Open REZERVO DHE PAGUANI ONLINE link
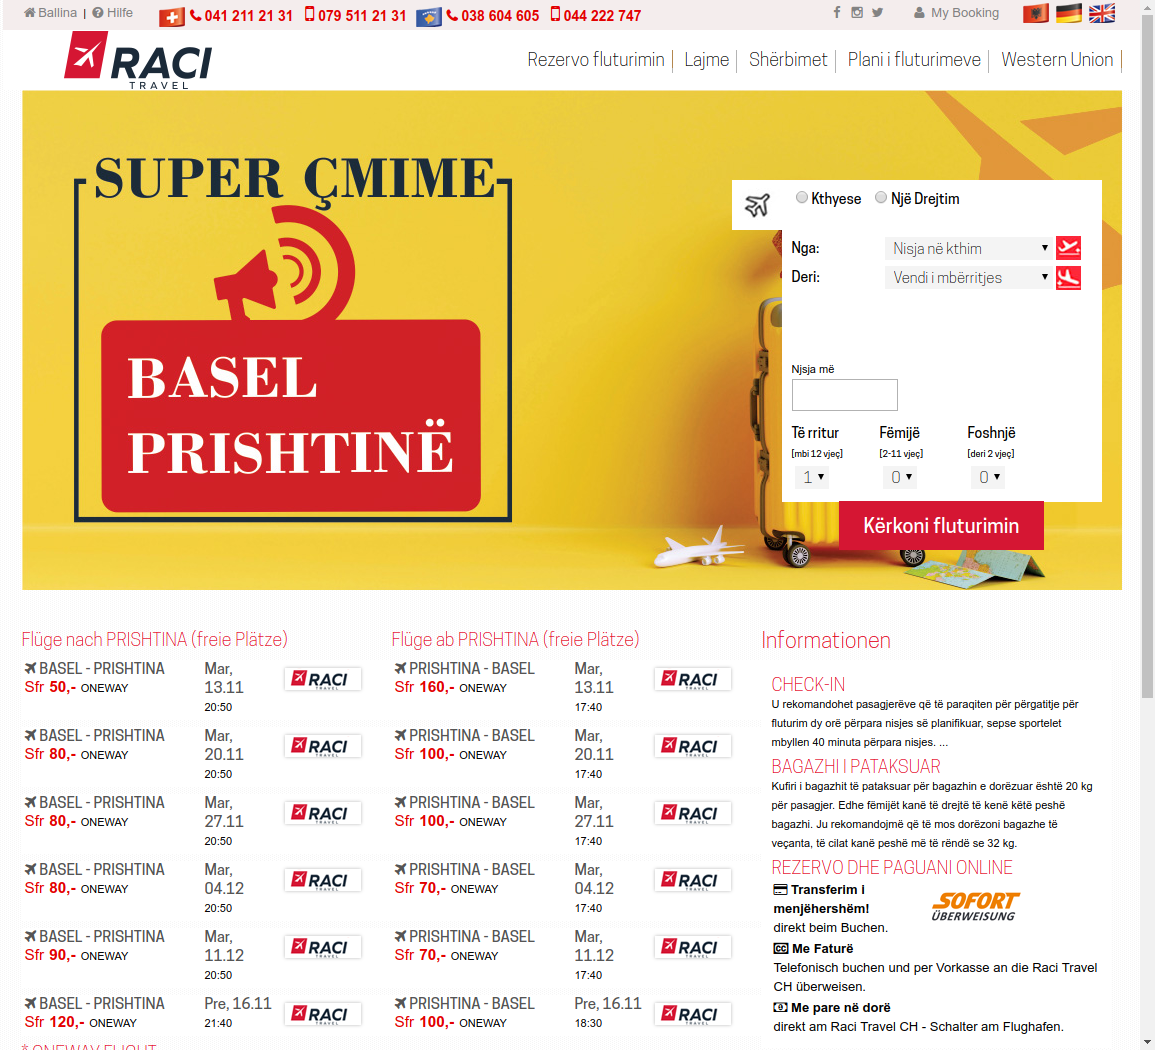 [x=891, y=867]
